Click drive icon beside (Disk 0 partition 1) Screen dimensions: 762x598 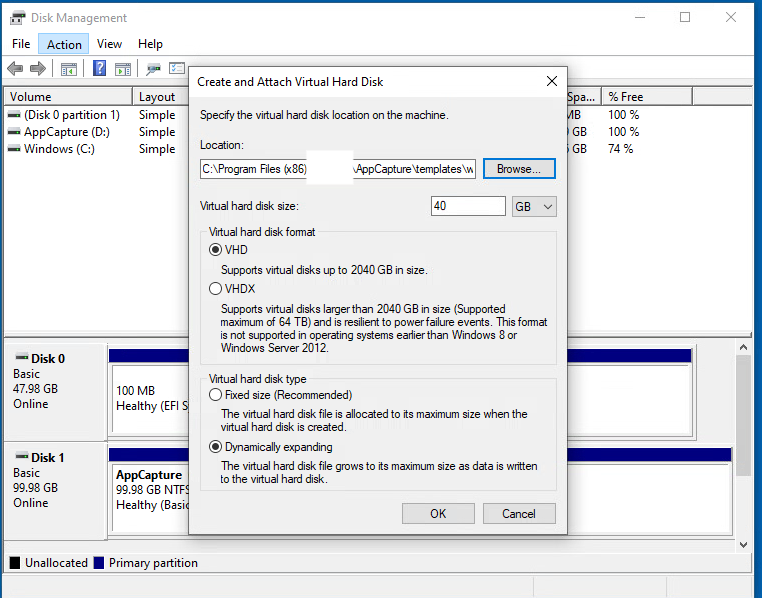tap(15, 115)
